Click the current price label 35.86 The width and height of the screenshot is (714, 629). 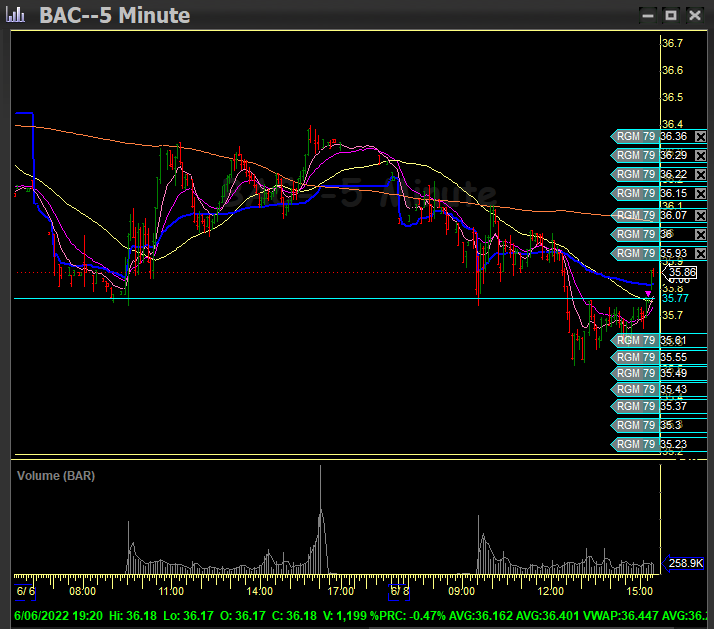(x=682, y=272)
